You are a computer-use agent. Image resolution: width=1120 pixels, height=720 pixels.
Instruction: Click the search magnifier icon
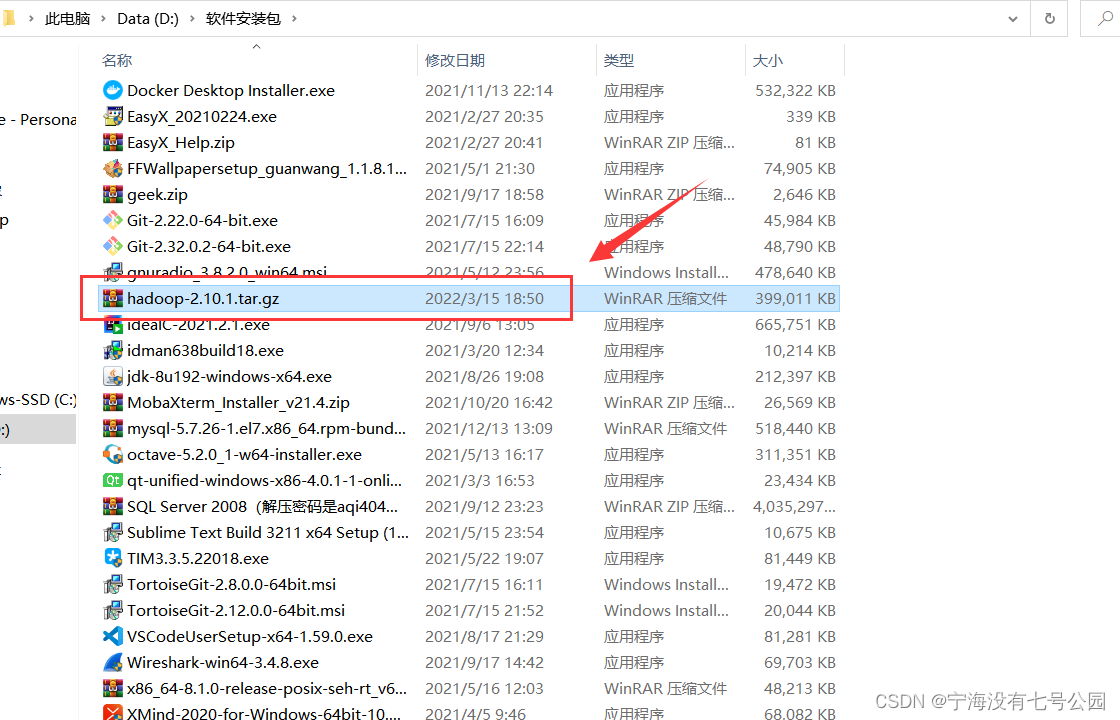[x=1105, y=19]
